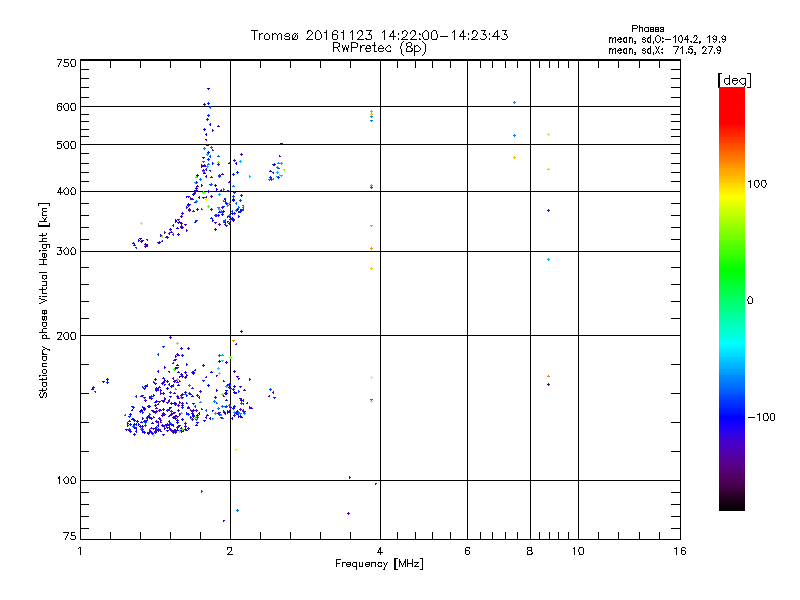Click the '[deg]' colorbar unit label
This screenshot has width=800, height=600.
734,80
